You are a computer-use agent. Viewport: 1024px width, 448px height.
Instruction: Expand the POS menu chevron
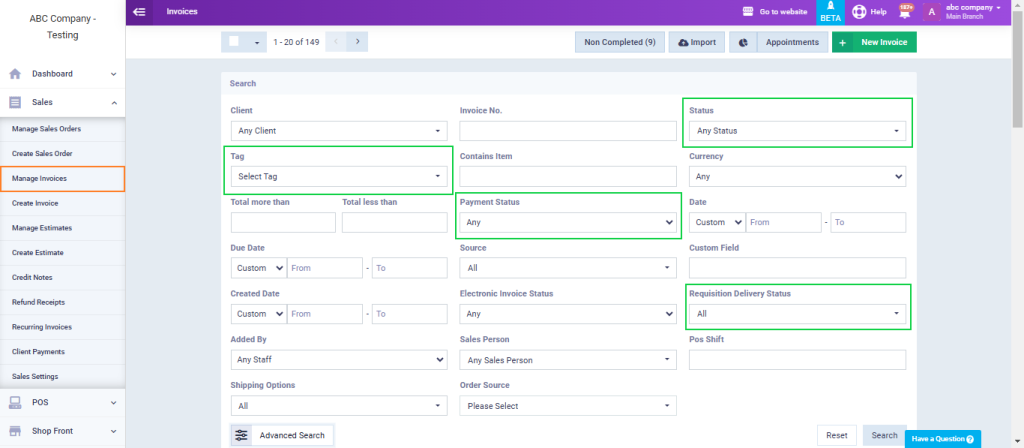114,403
